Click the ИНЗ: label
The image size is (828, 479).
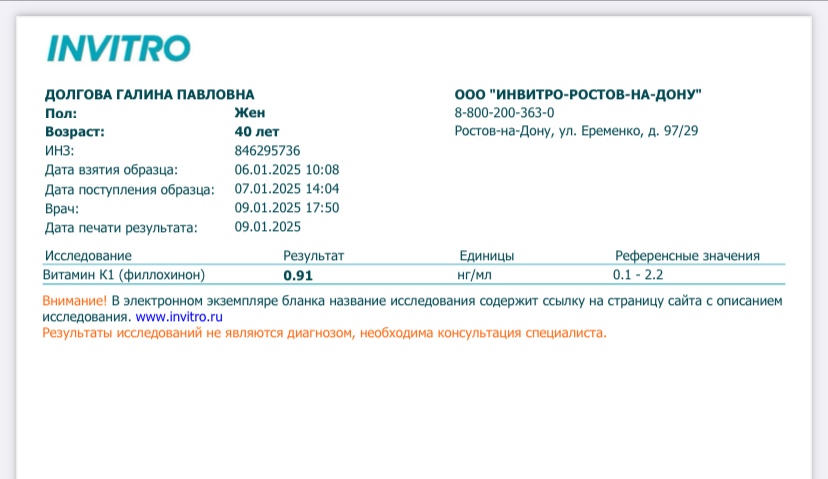[60, 151]
